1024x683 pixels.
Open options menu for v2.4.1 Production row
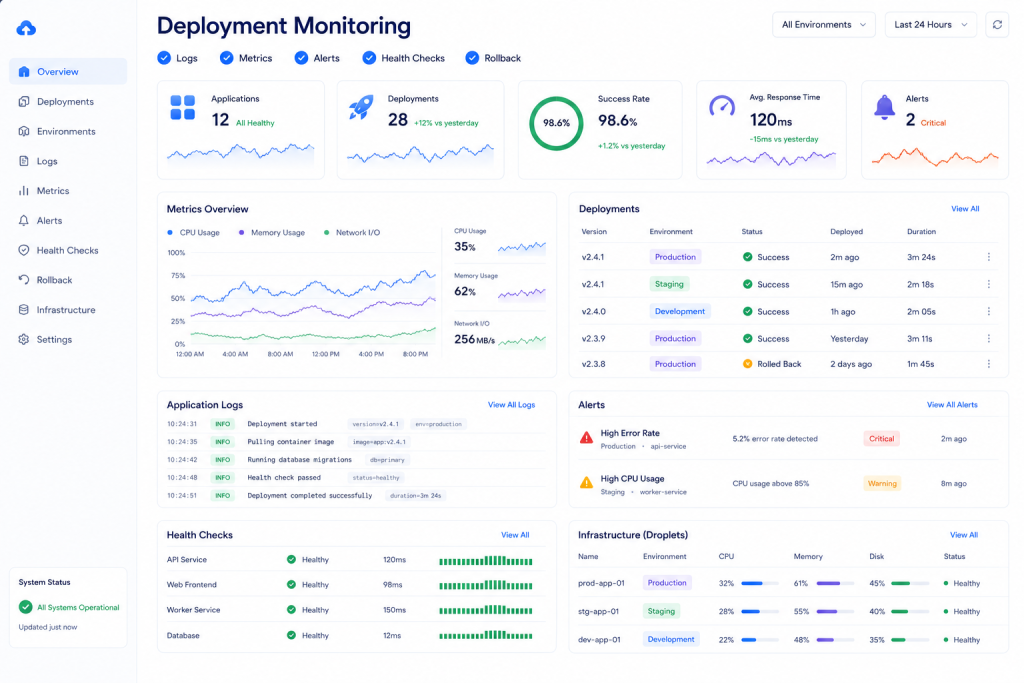[x=989, y=257]
